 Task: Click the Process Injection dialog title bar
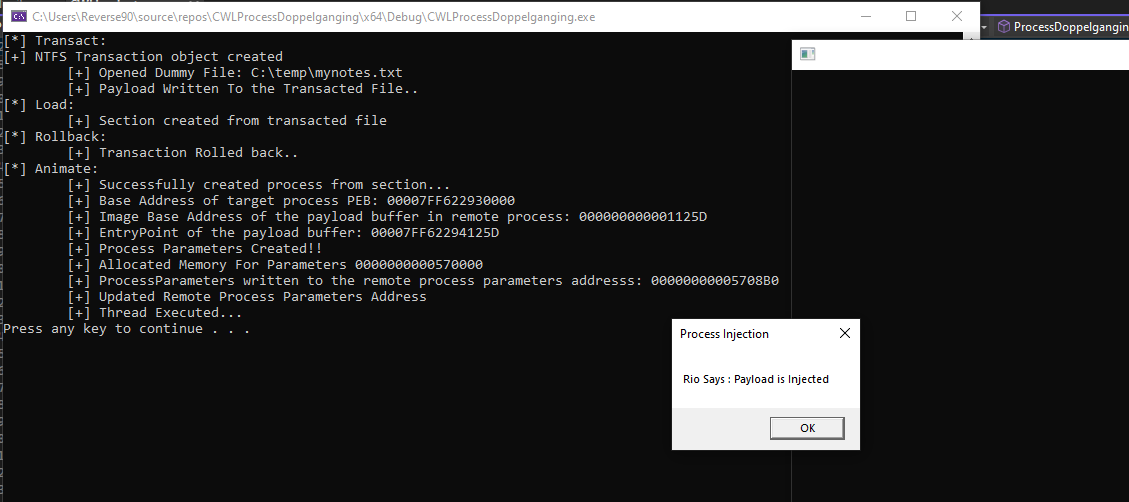pos(740,334)
